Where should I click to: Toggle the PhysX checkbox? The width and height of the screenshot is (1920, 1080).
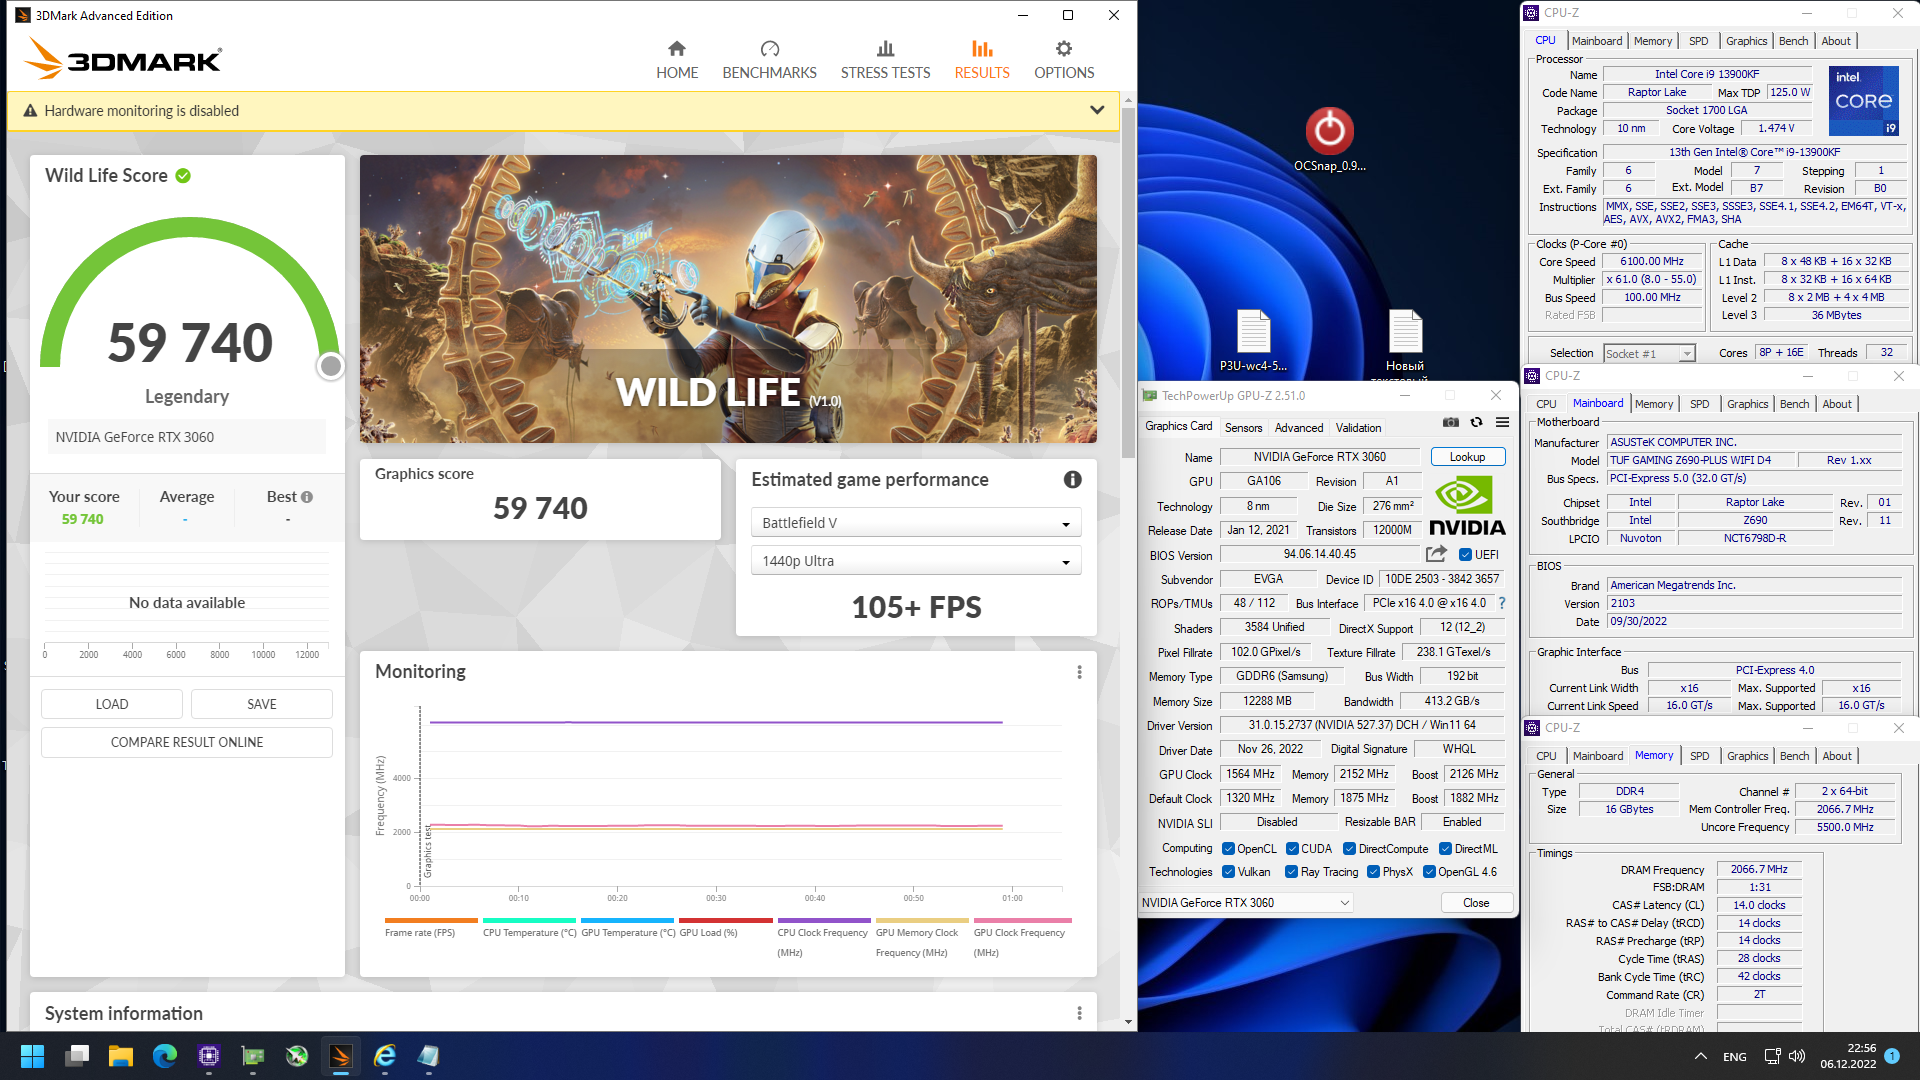click(x=1373, y=872)
